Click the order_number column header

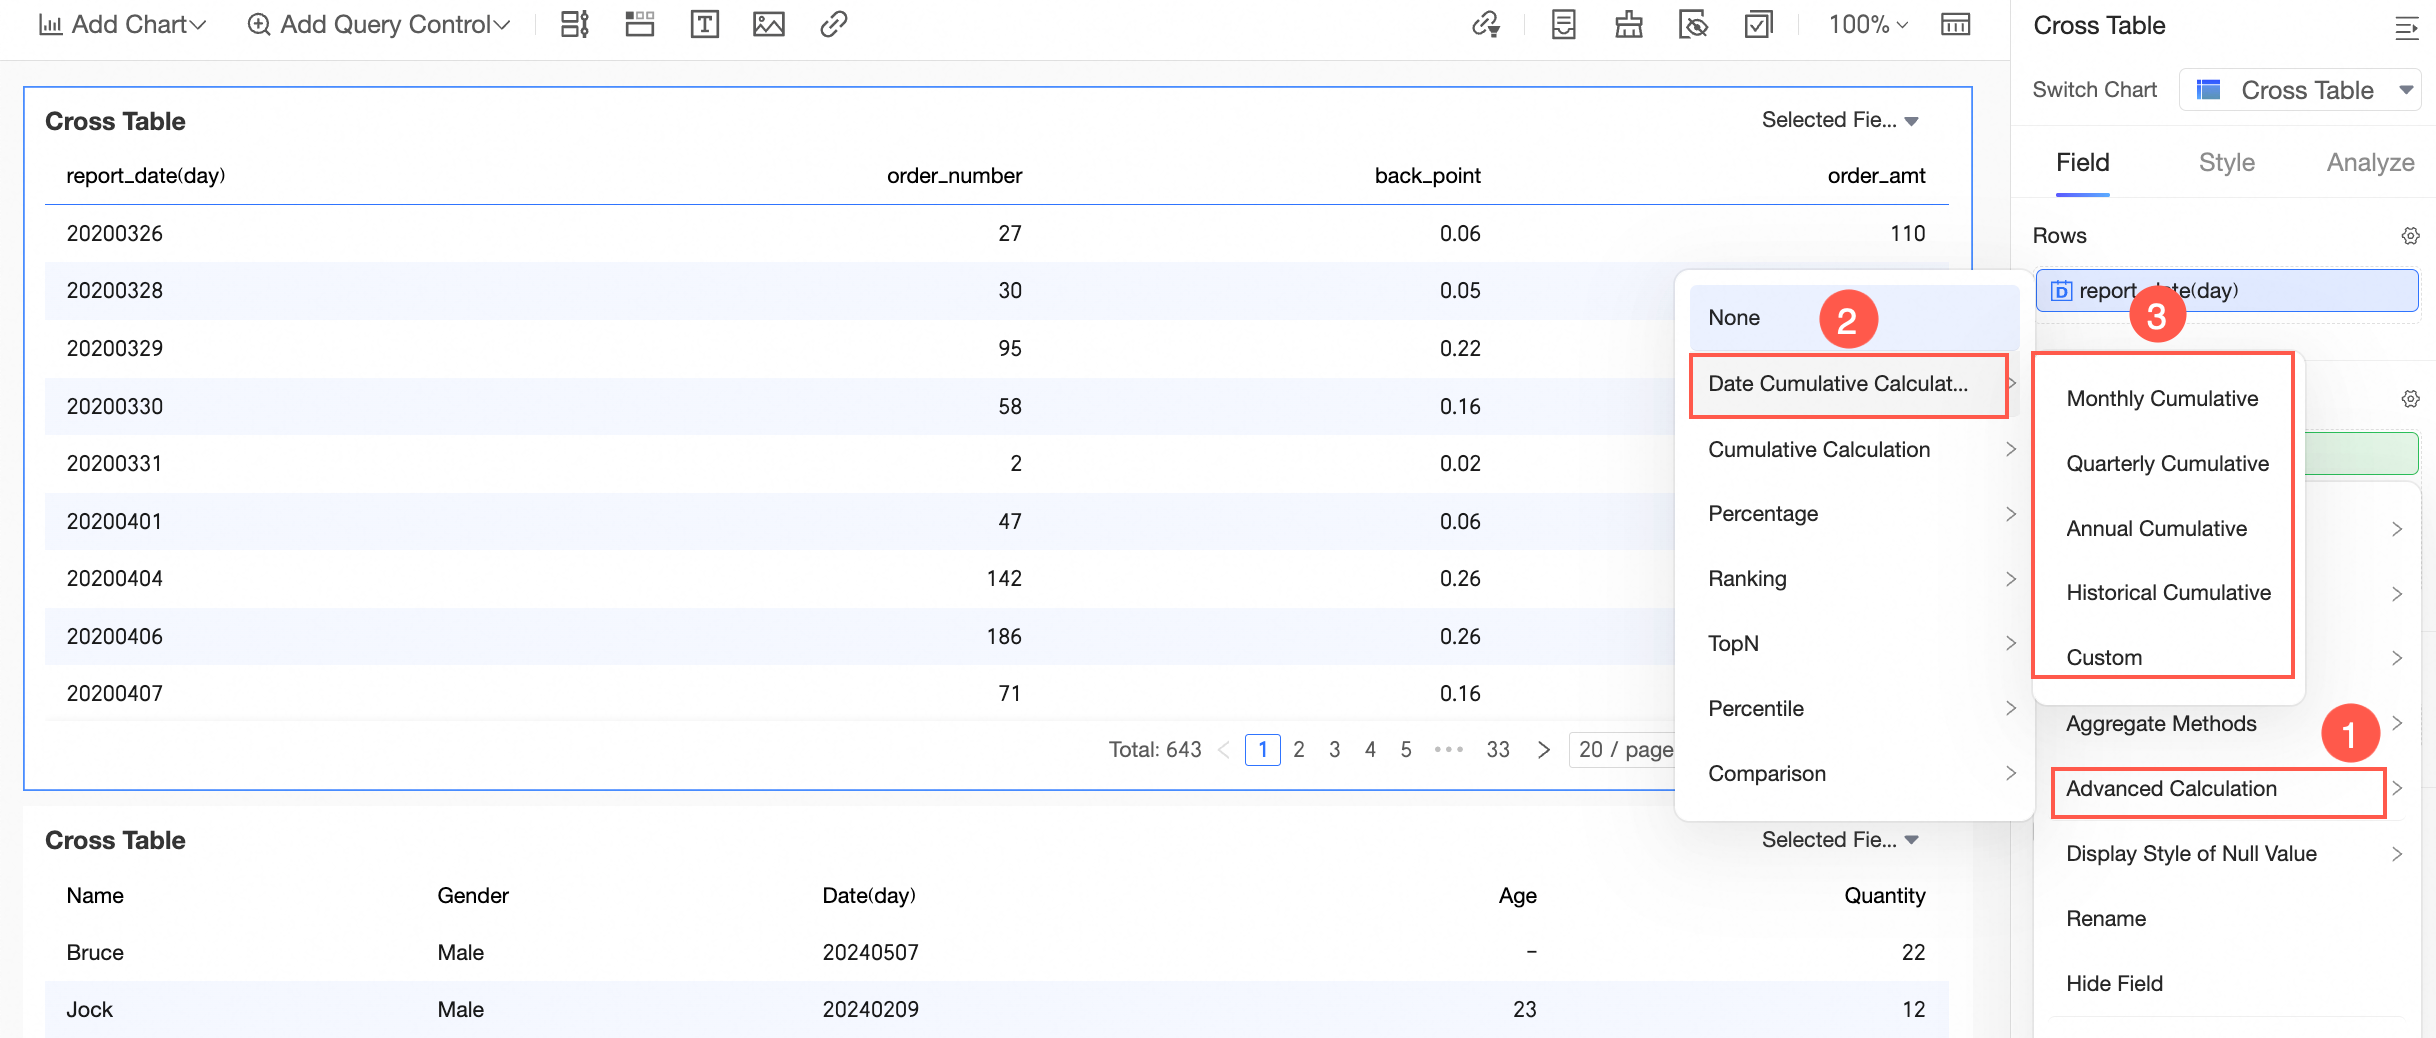[955, 176]
